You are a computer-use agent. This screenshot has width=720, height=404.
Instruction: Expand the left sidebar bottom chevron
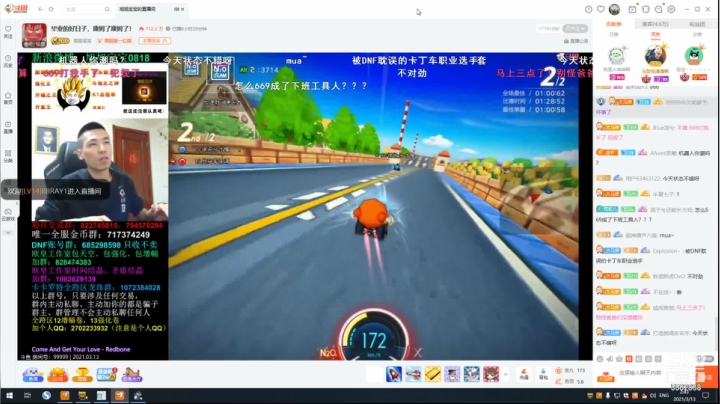[x=8, y=233]
